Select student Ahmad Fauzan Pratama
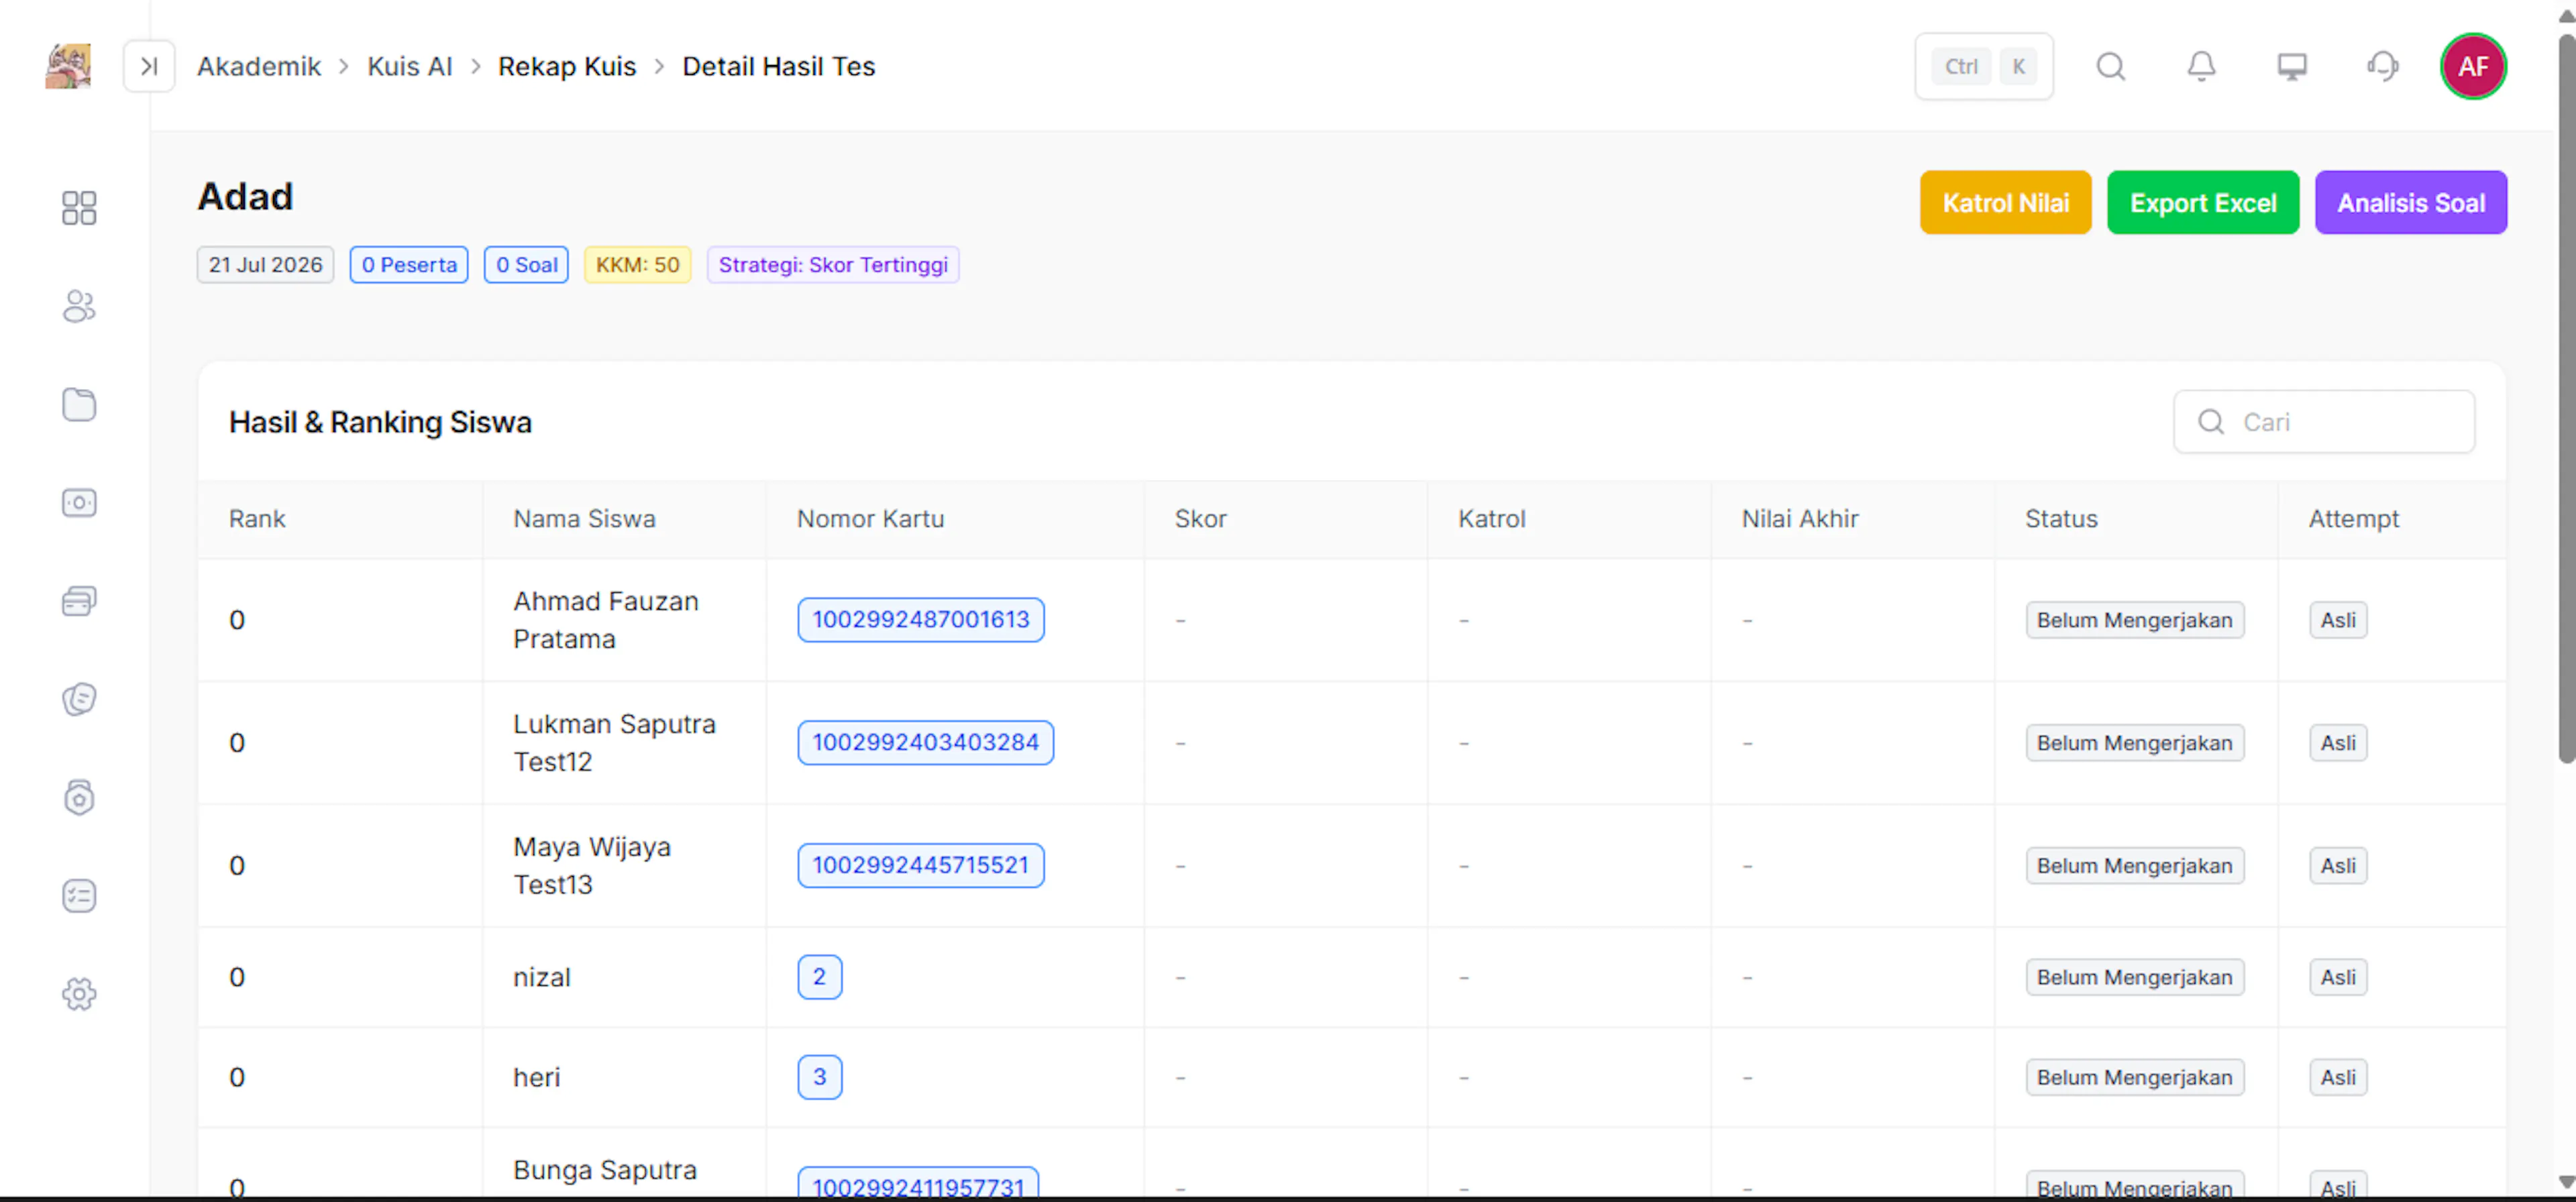 pyautogui.click(x=606, y=620)
